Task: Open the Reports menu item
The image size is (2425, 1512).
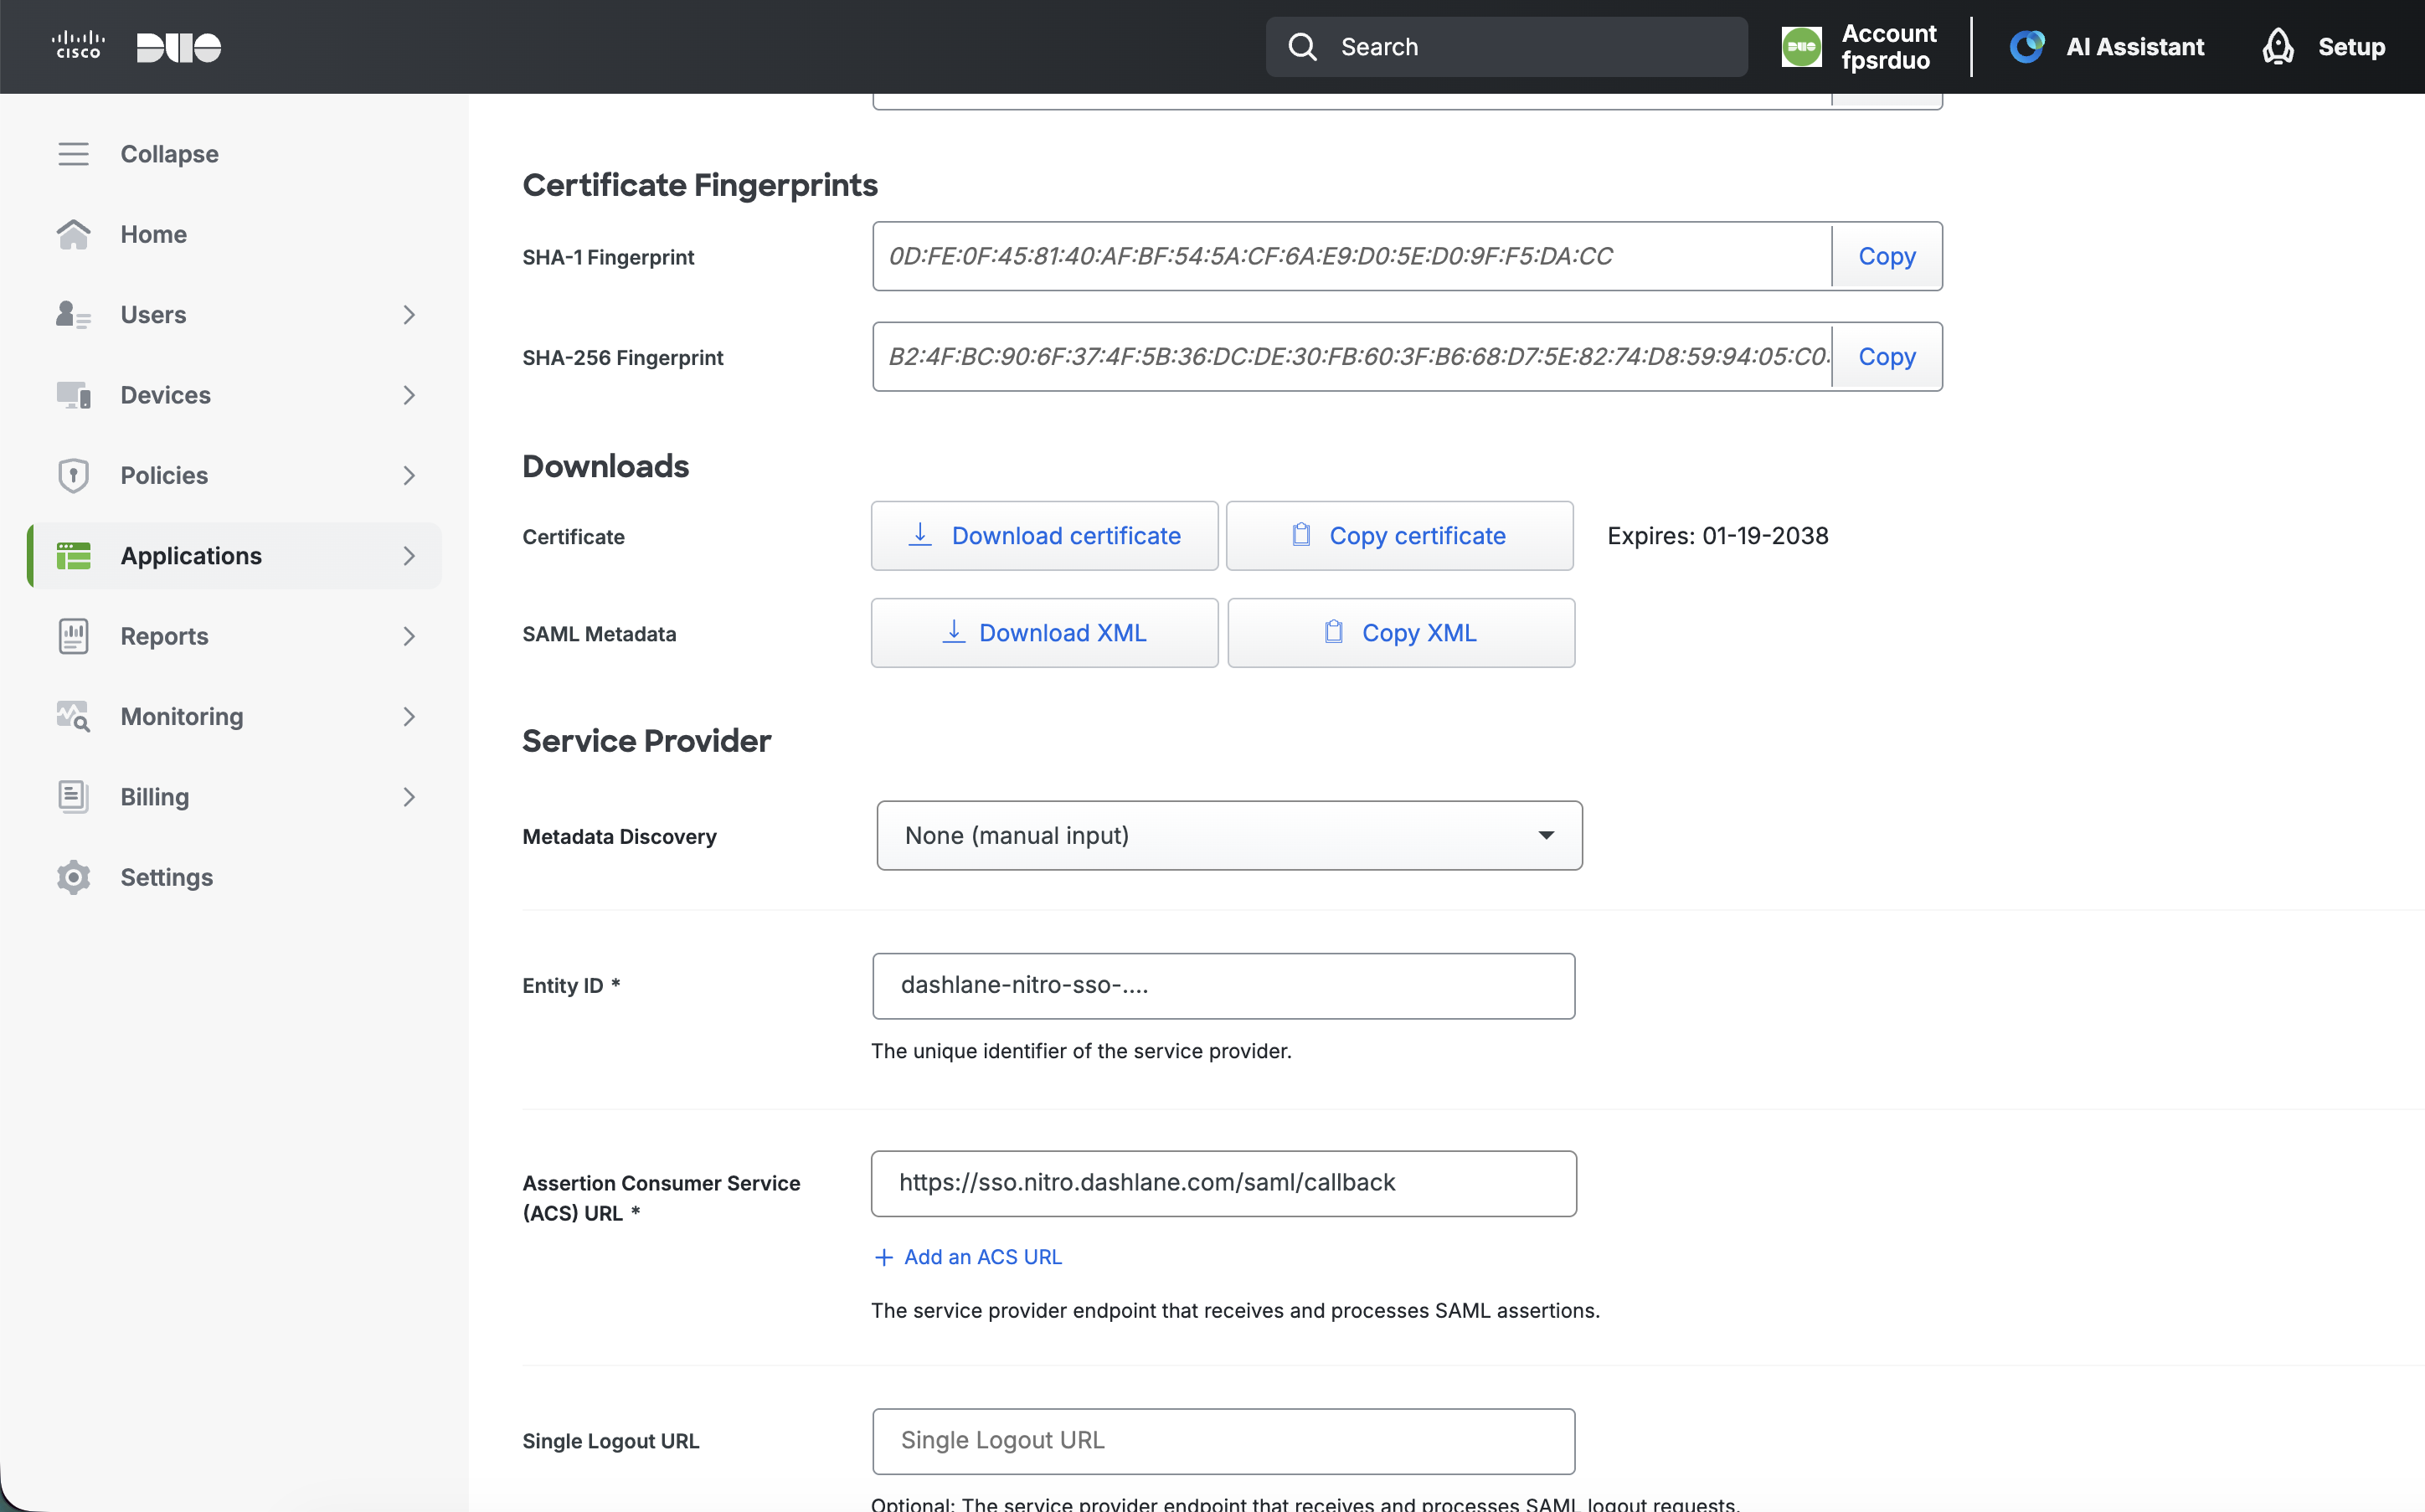Action: point(234,636)
